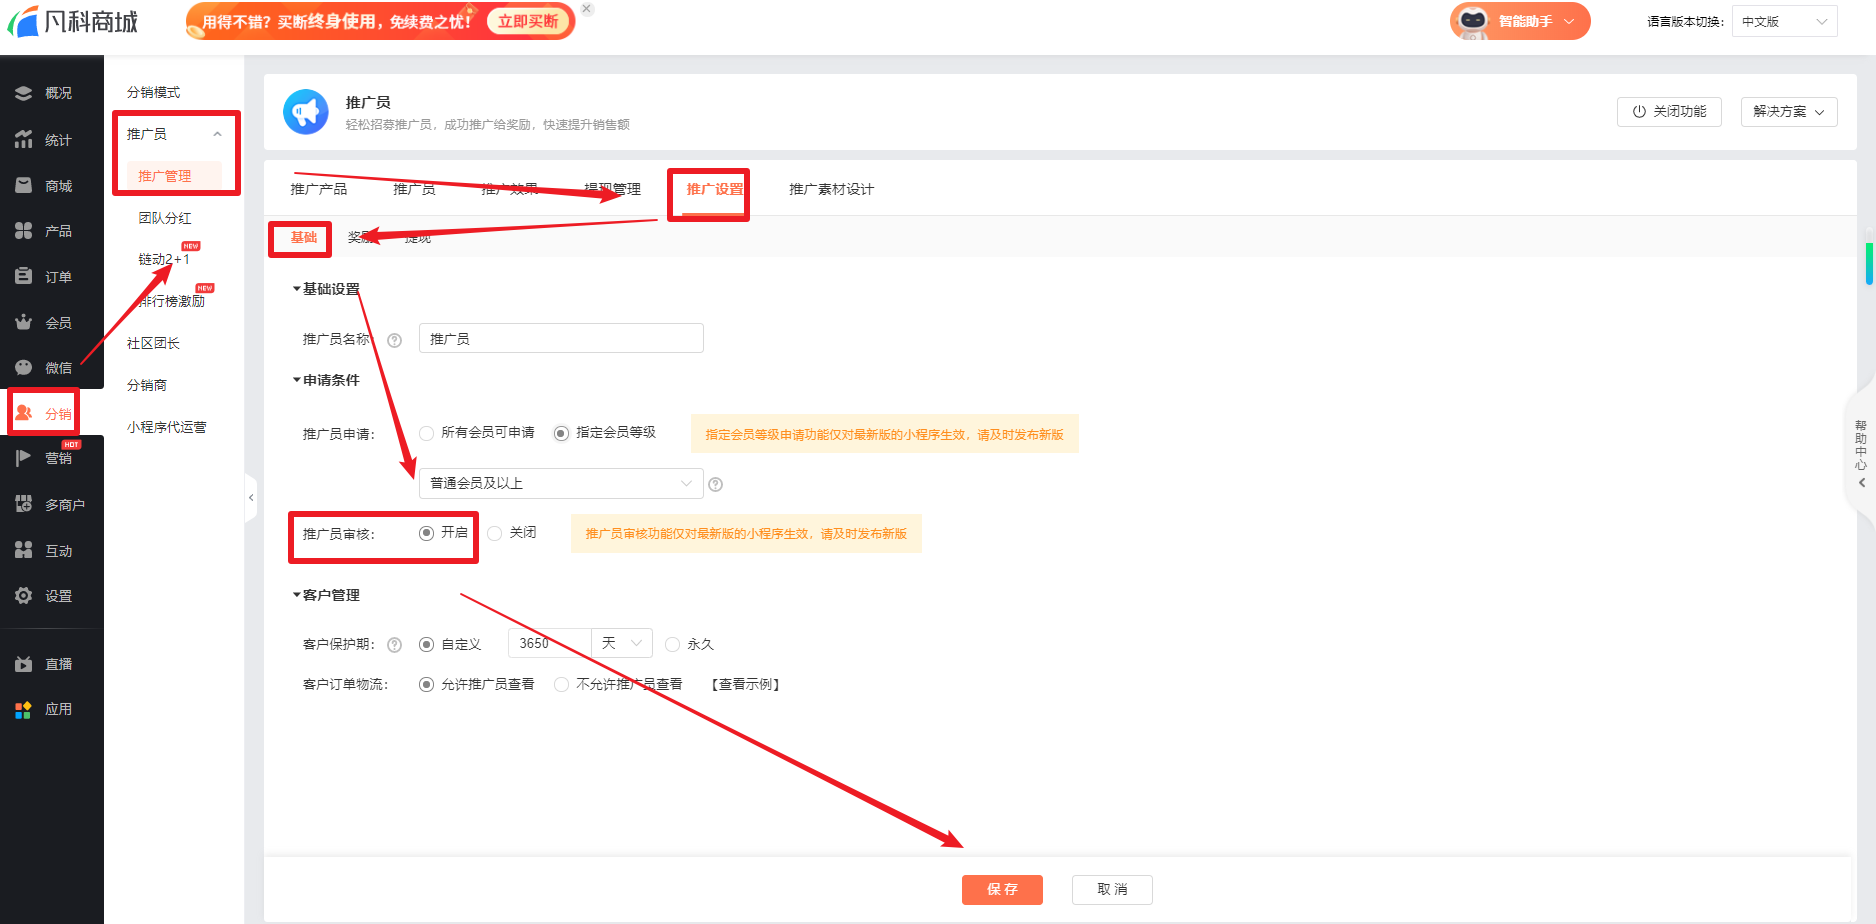Click the 推广员名称 input field
The image size is (1876, 924).
click(561, 338)
